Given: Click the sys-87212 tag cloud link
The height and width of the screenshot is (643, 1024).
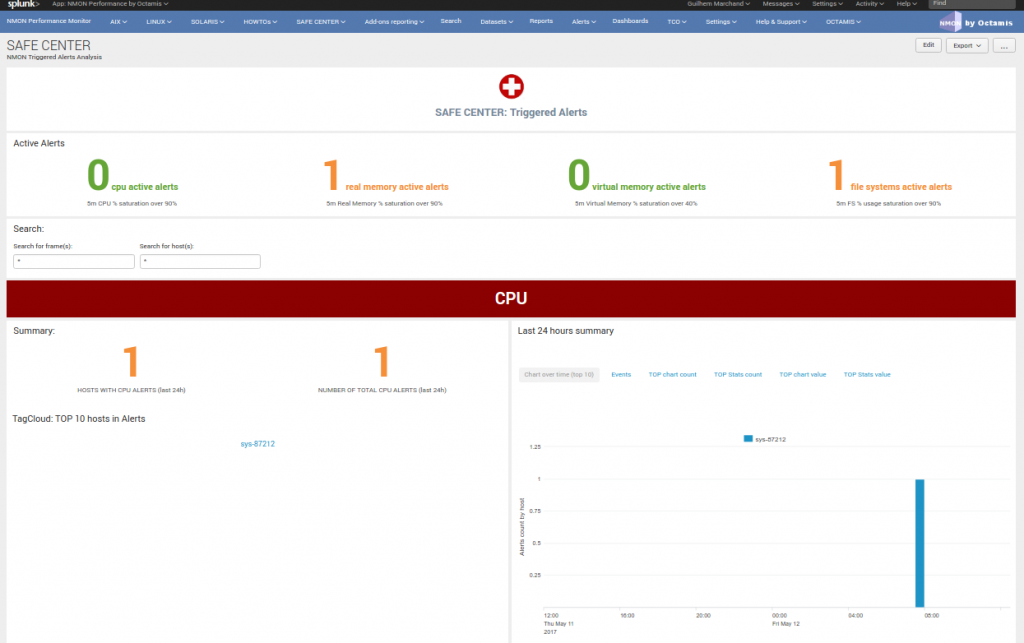Looking at the screenshot, I should coord(257,443).
